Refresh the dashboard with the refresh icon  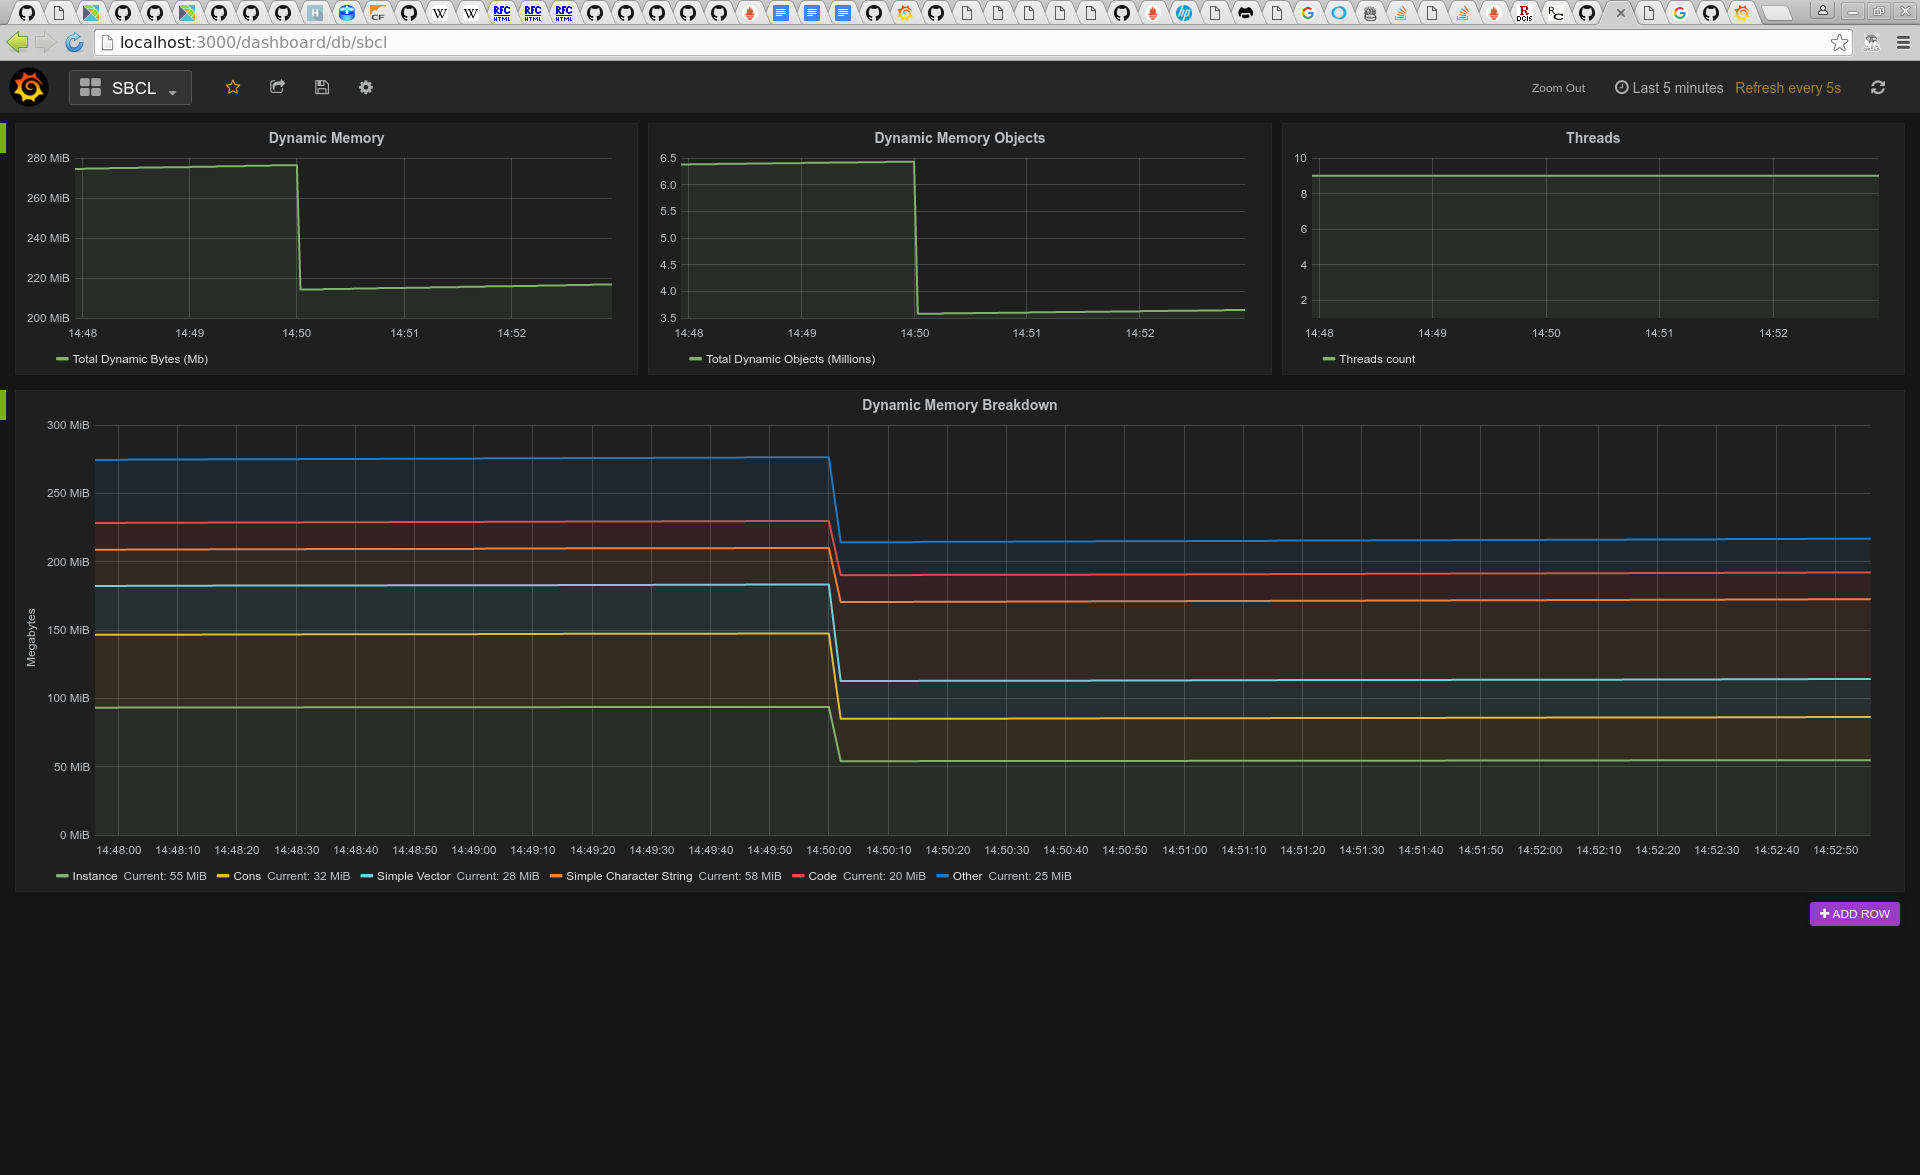[1879, 87]
